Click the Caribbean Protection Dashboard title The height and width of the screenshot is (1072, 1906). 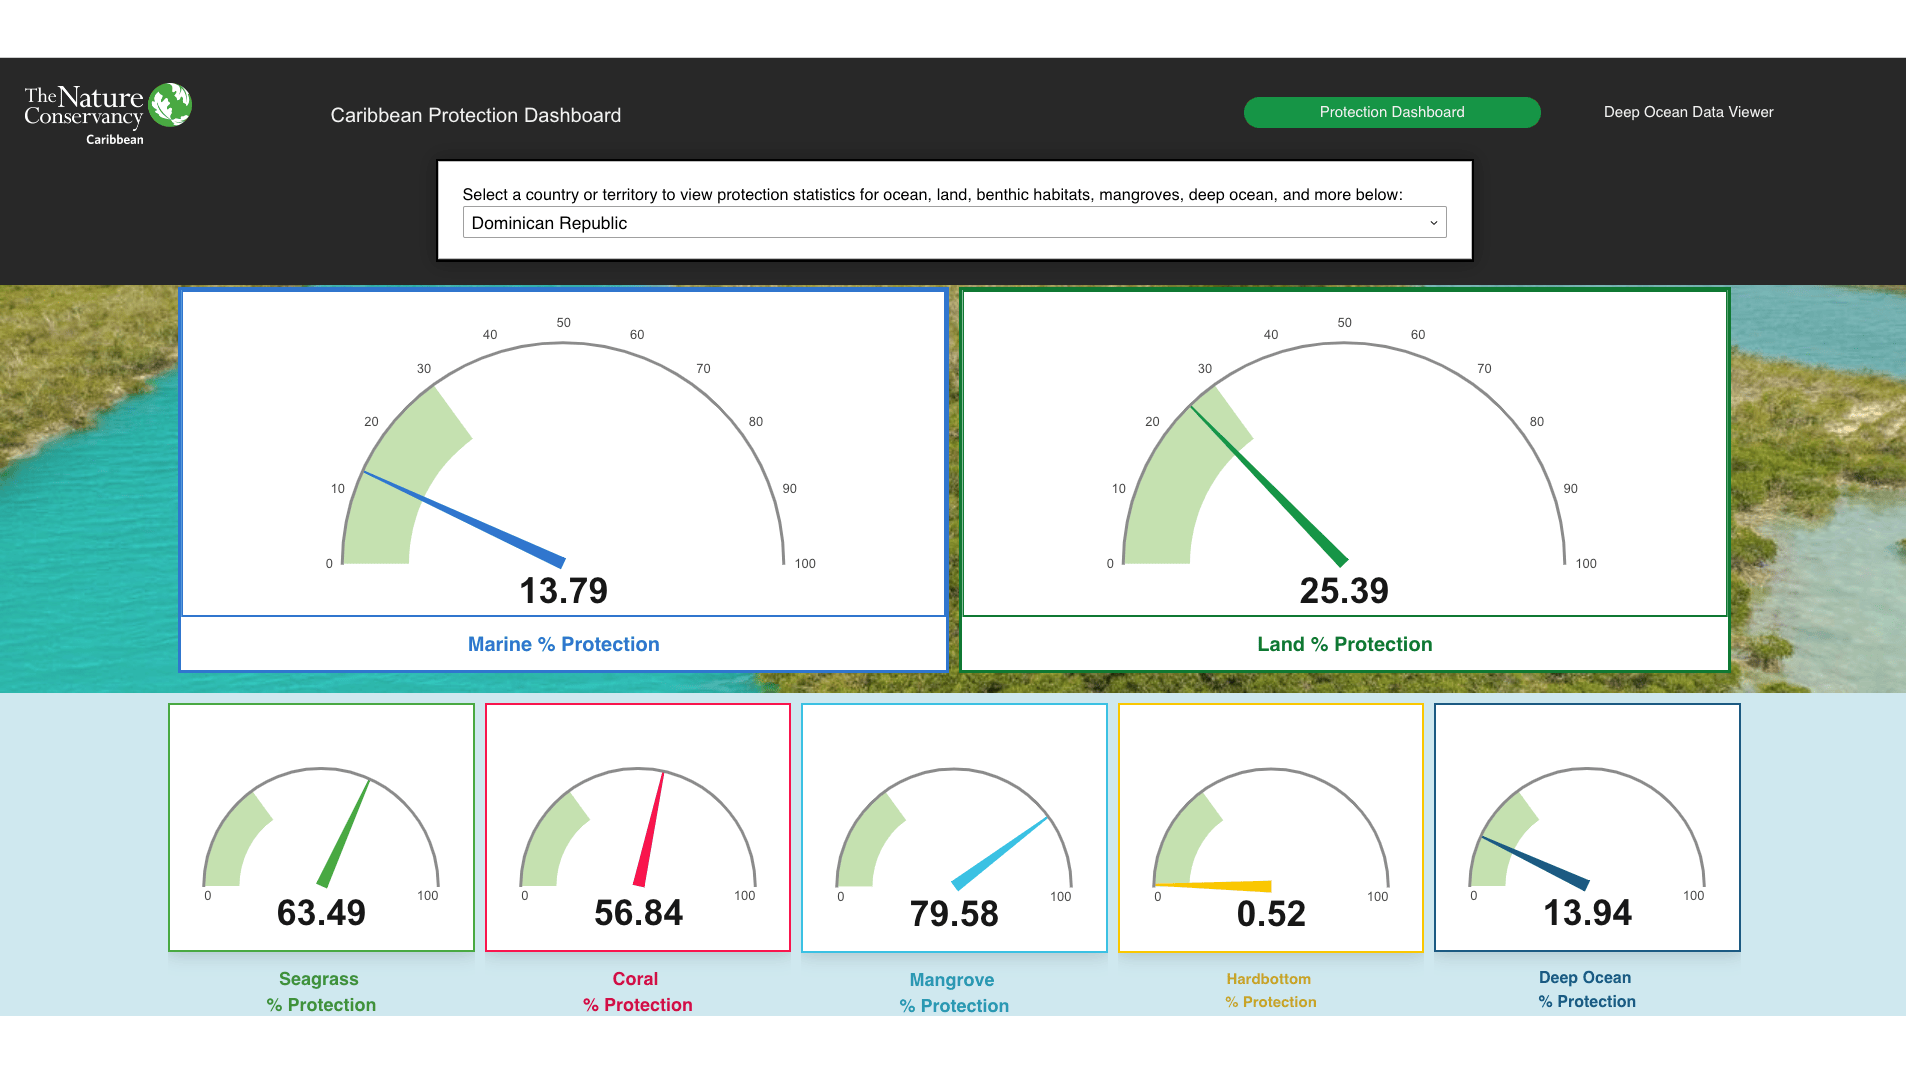coord(476,115)
